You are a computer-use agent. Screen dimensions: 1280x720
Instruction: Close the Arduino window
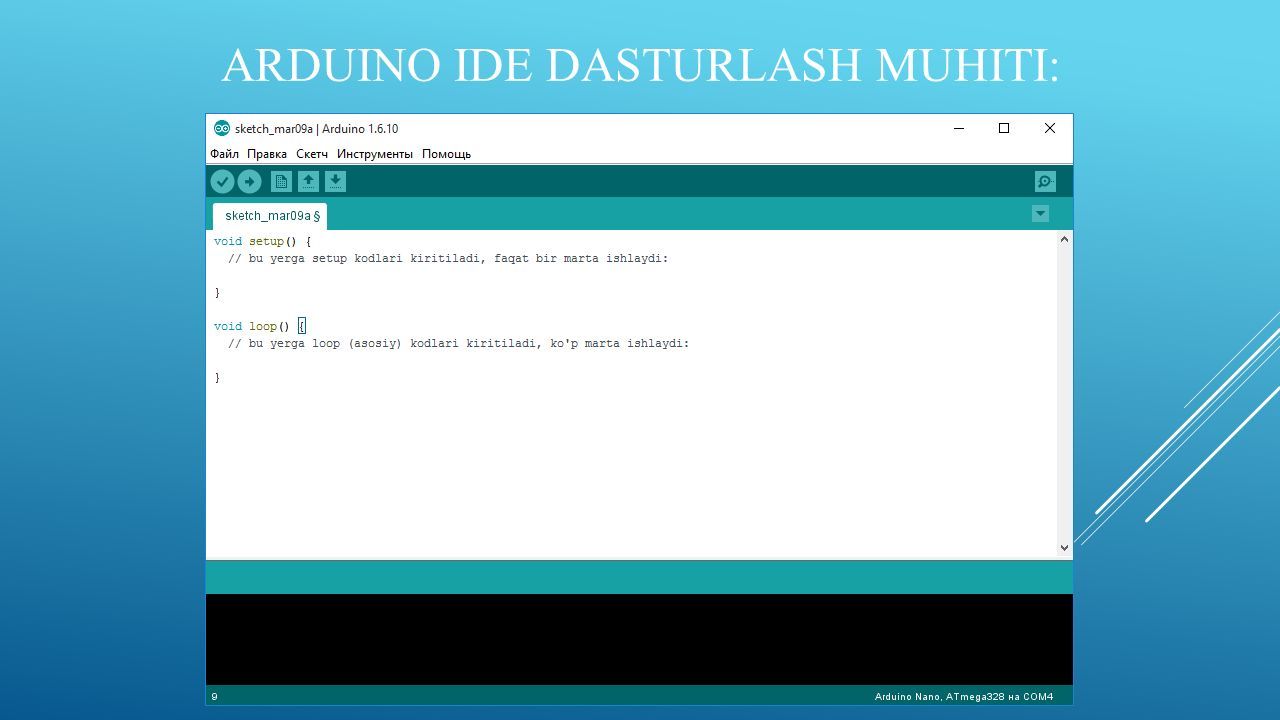tap(1049, 128)
